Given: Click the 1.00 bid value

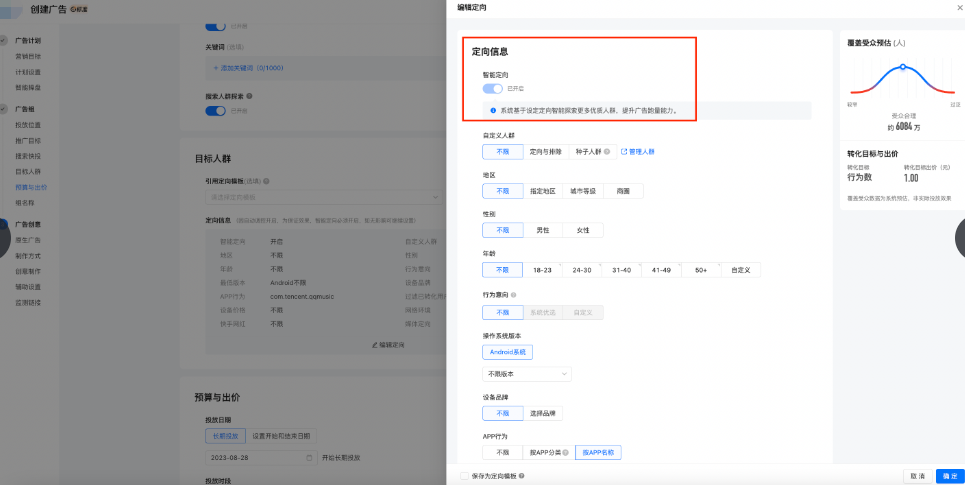Looking at the screenshot, I should 911,178.
